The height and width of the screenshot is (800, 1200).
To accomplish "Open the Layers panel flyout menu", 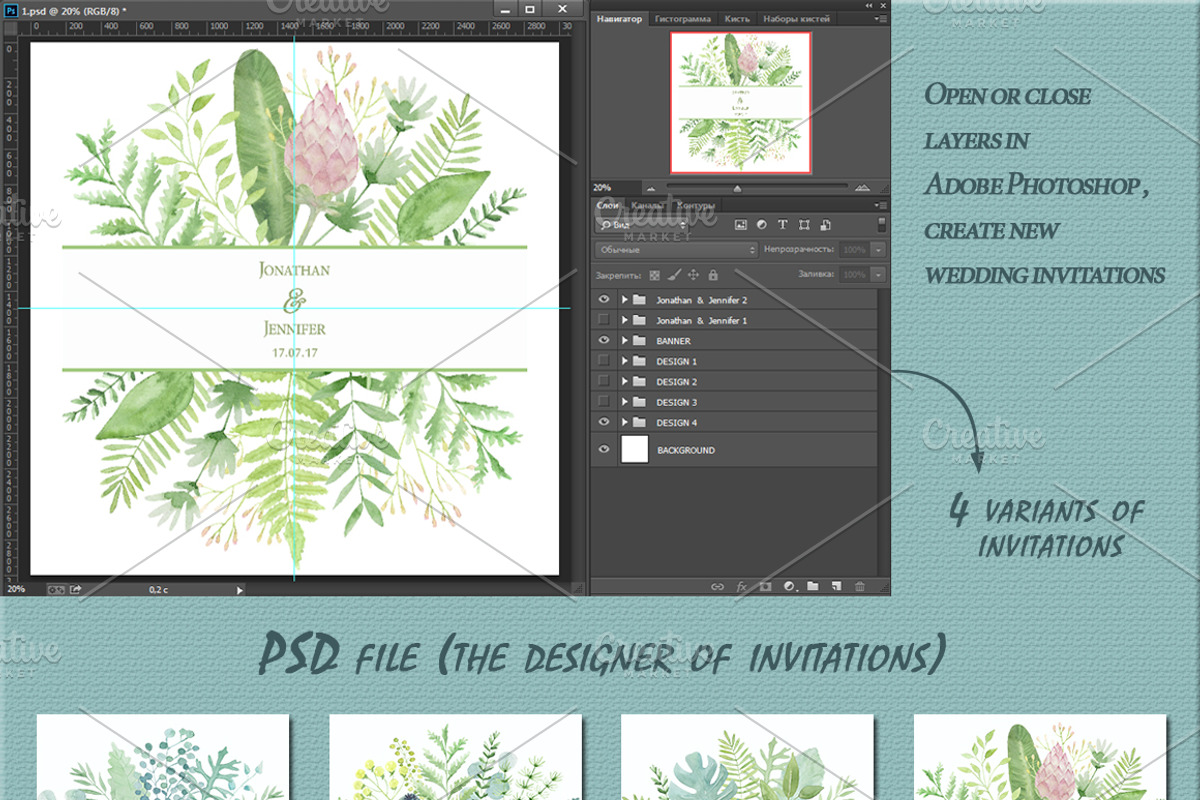I will coord(880,205).
